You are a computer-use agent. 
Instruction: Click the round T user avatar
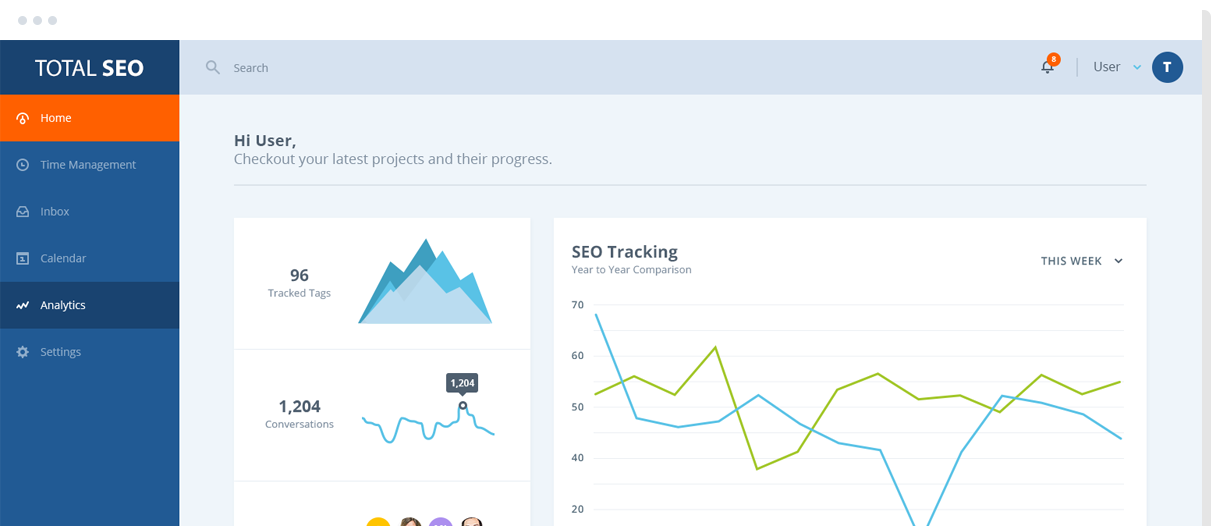click(x=1167, y=67)
